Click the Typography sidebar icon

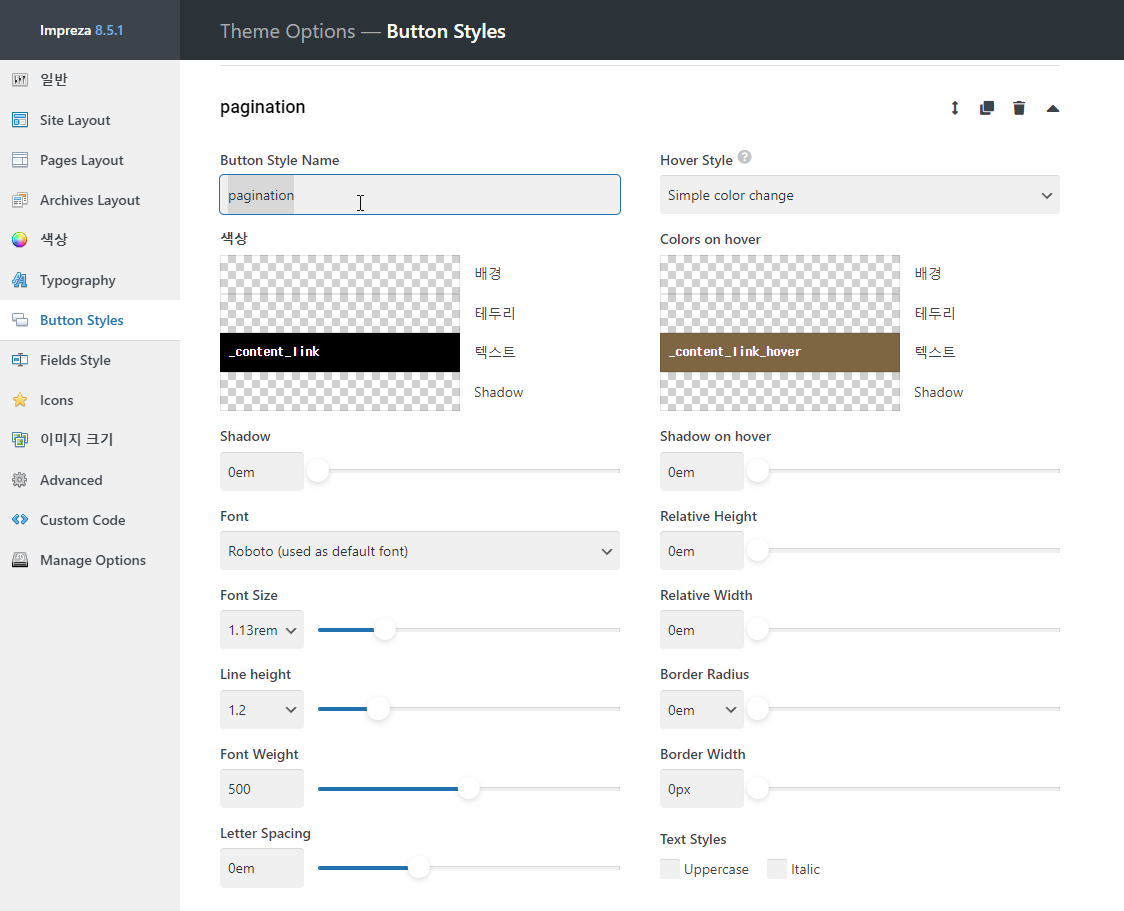20,280
